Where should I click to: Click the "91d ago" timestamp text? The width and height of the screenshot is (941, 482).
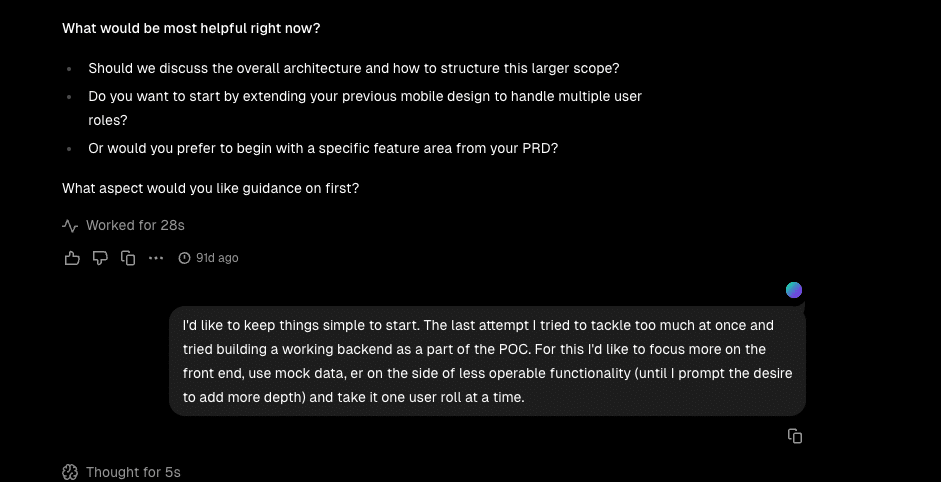(x=217, y=258)
